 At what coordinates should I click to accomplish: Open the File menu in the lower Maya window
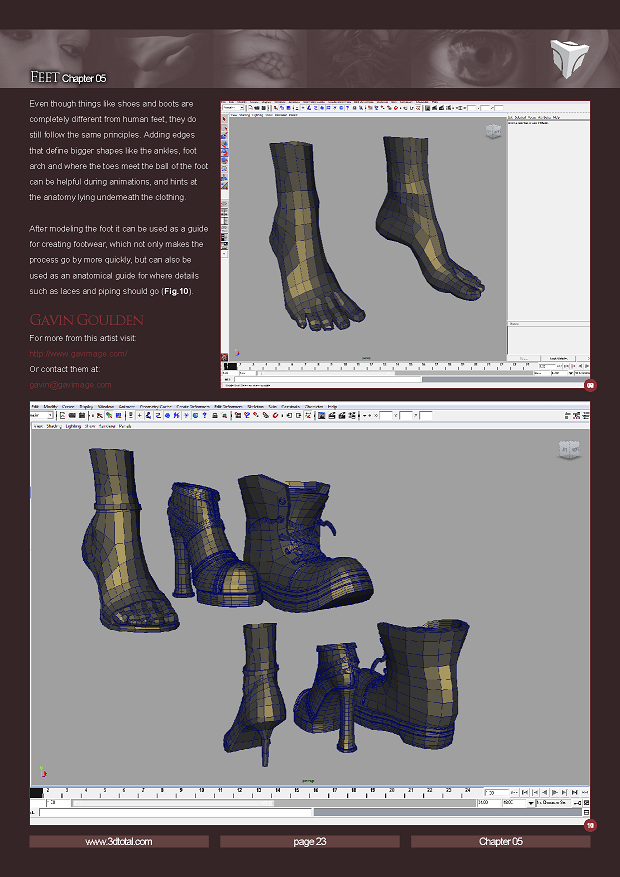36,407
